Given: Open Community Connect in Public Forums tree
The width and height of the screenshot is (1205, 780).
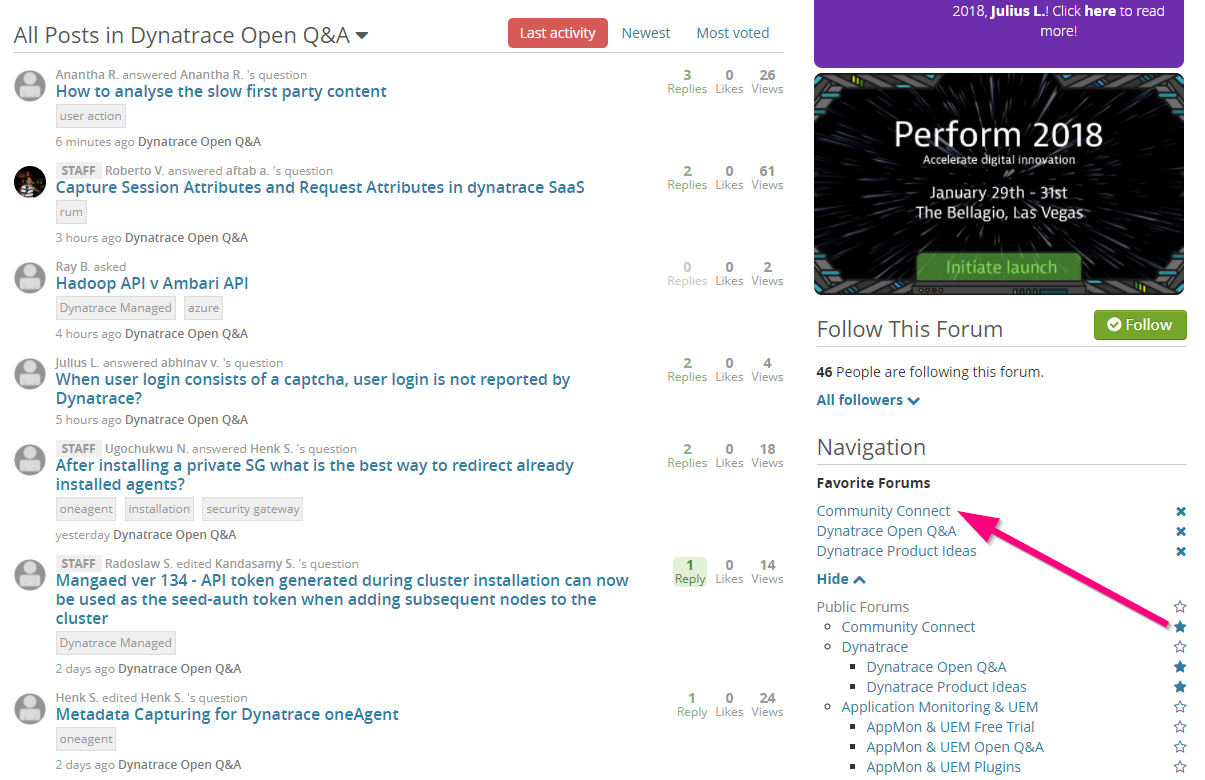Looking at the screenshot, I should [909, 627].
